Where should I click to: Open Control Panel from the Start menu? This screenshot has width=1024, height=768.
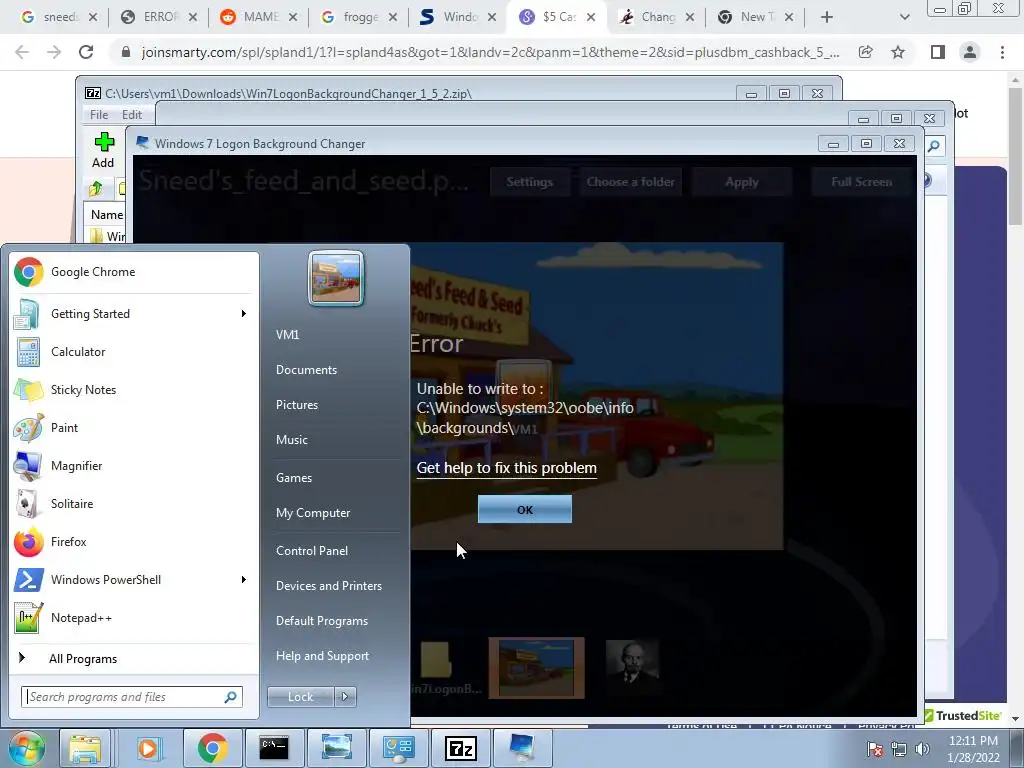click(312, 551)
